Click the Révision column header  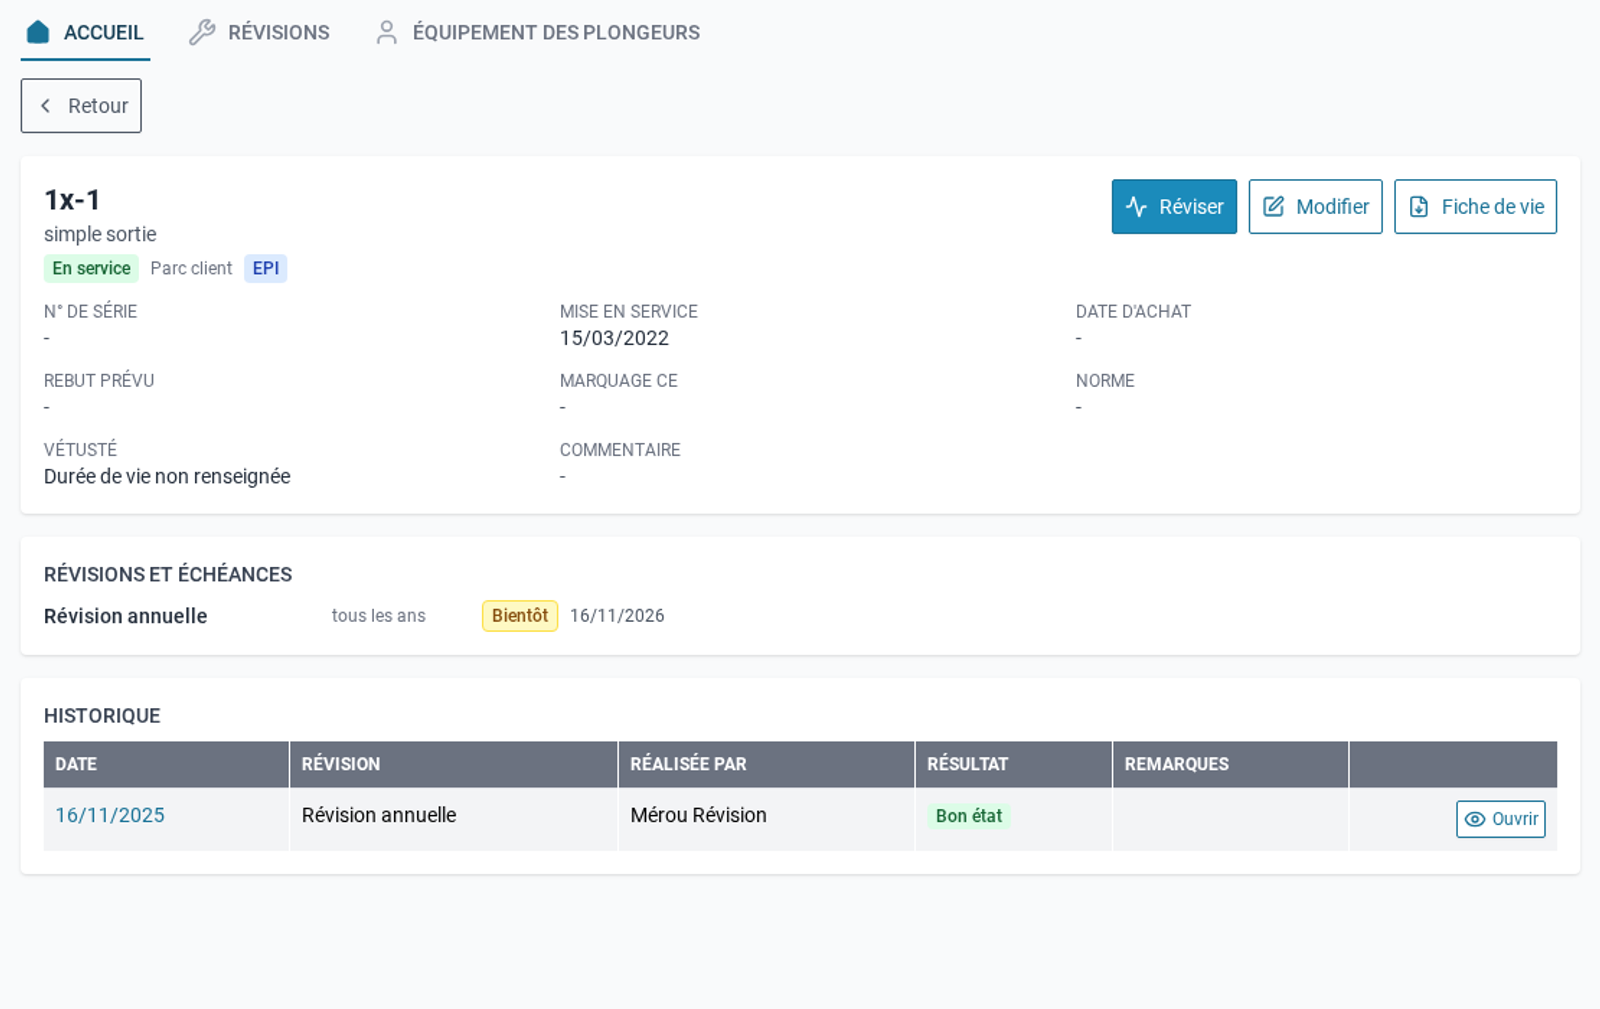(x=453, y=764)
